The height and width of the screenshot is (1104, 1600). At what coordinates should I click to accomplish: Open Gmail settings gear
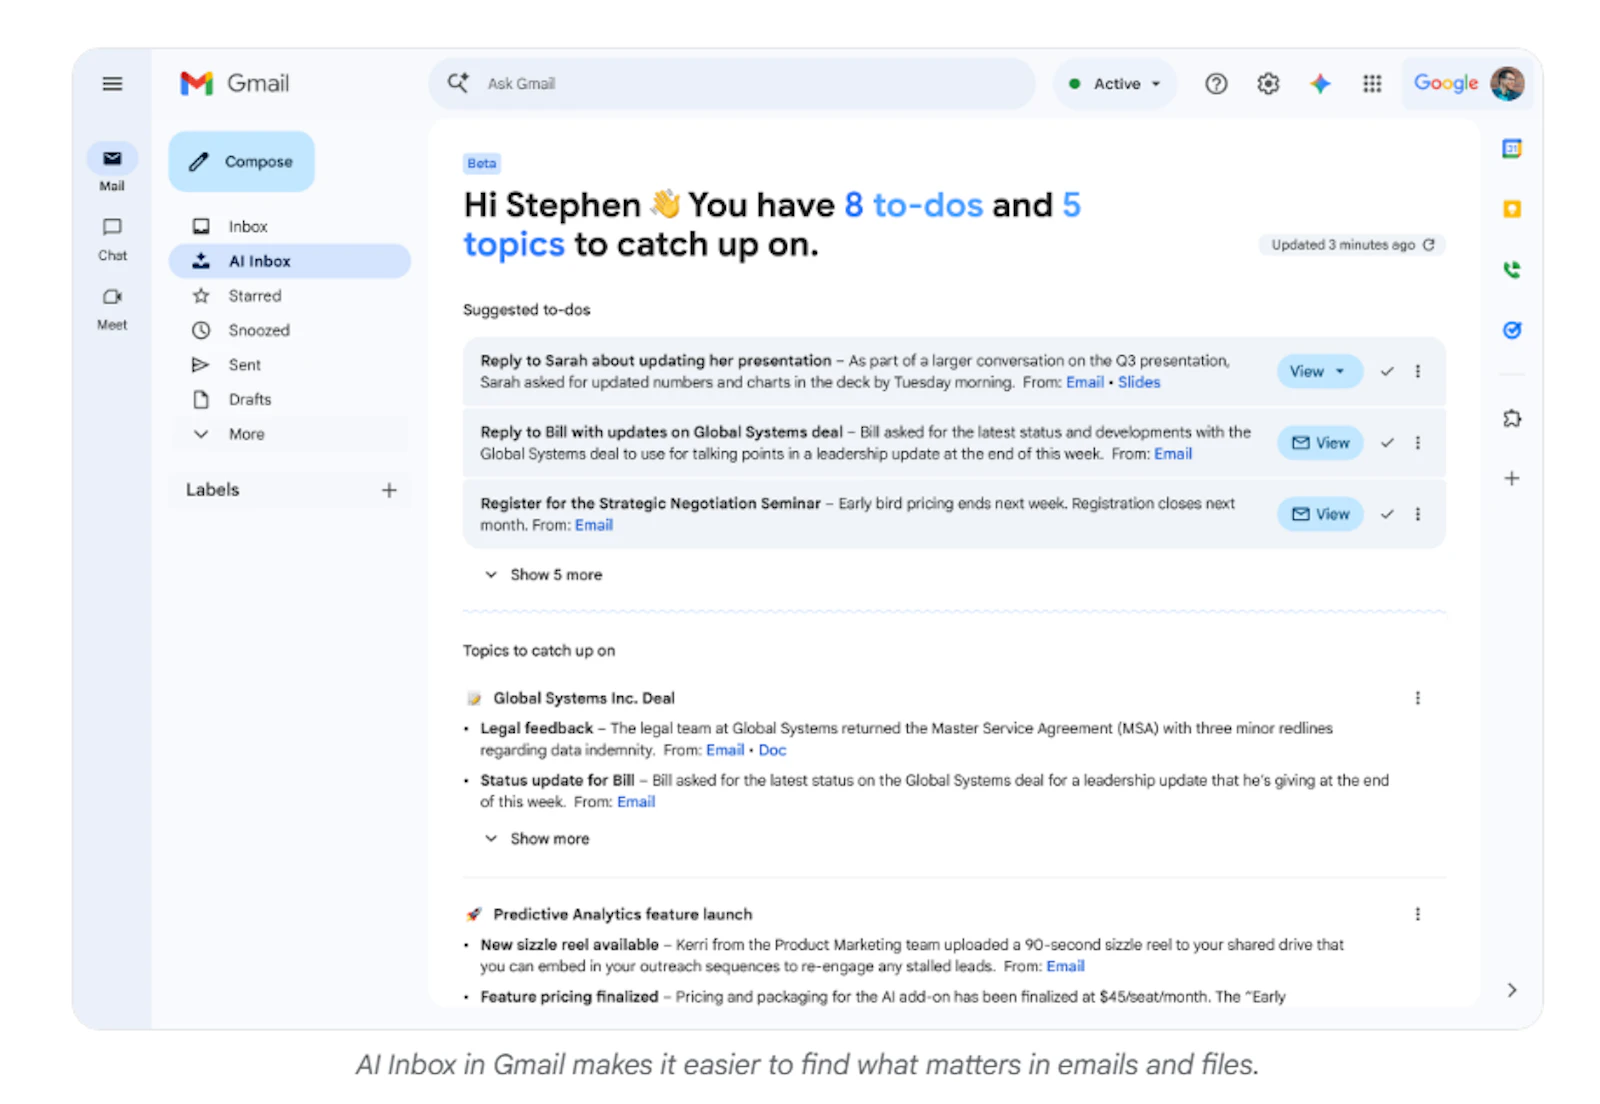tap(1267, 84)
